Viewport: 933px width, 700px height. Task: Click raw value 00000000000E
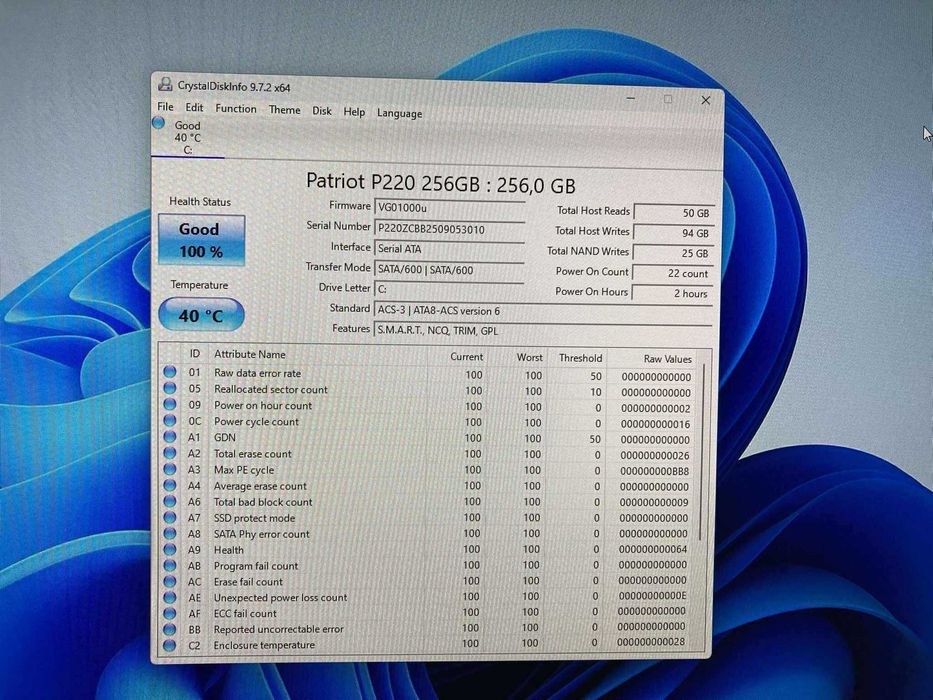[x=652, y=596]
